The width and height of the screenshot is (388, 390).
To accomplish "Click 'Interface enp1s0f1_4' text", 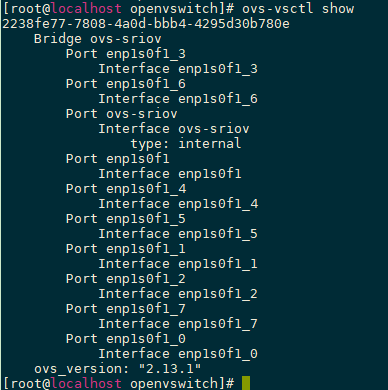I will [x=178, y=204].
